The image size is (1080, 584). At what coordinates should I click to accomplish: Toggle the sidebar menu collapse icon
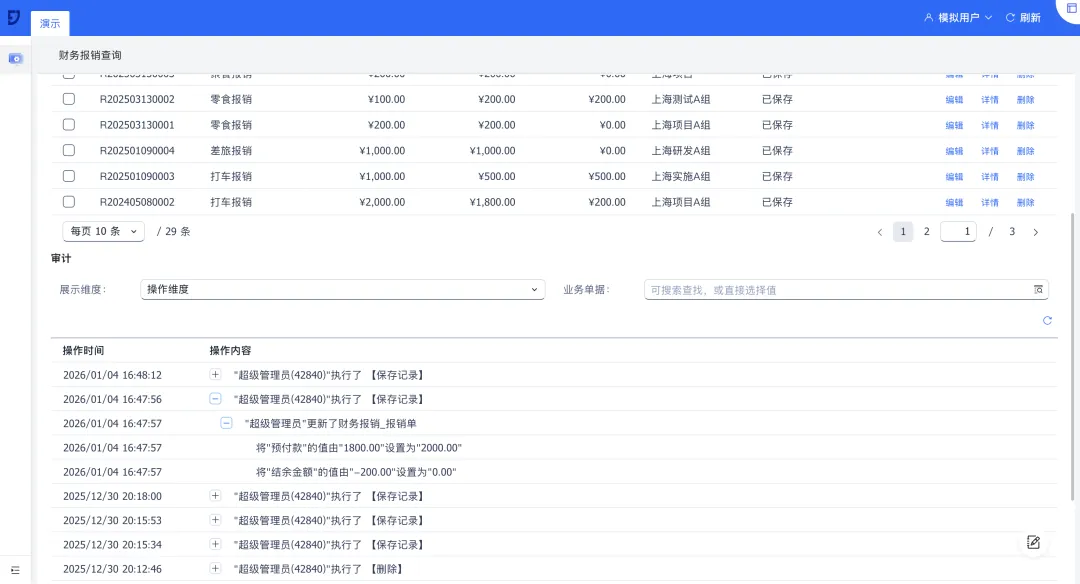[x=15, y=570]
